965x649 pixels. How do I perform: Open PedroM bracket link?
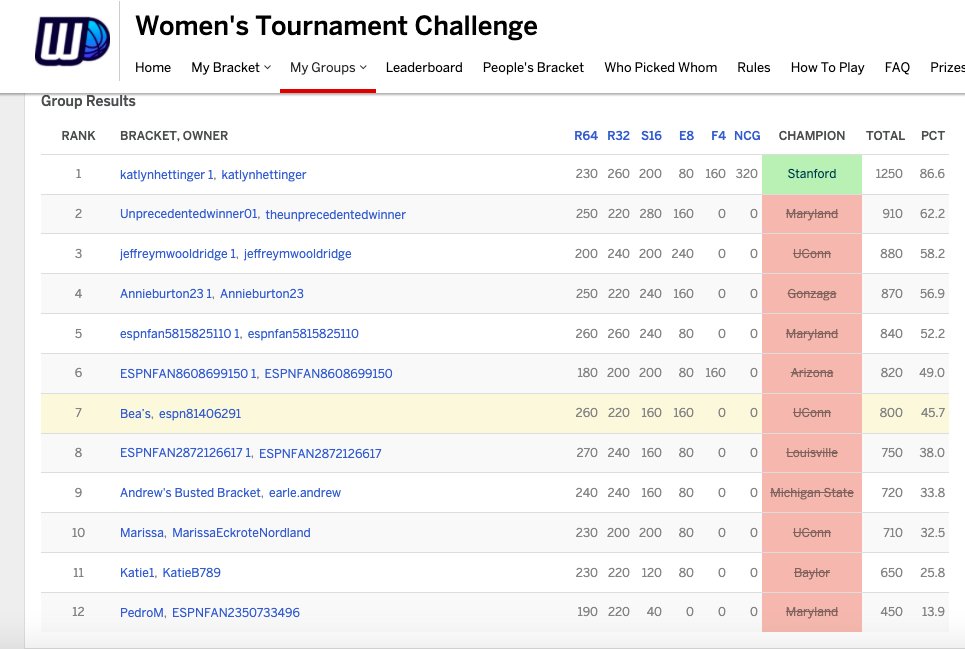[142, 613]
